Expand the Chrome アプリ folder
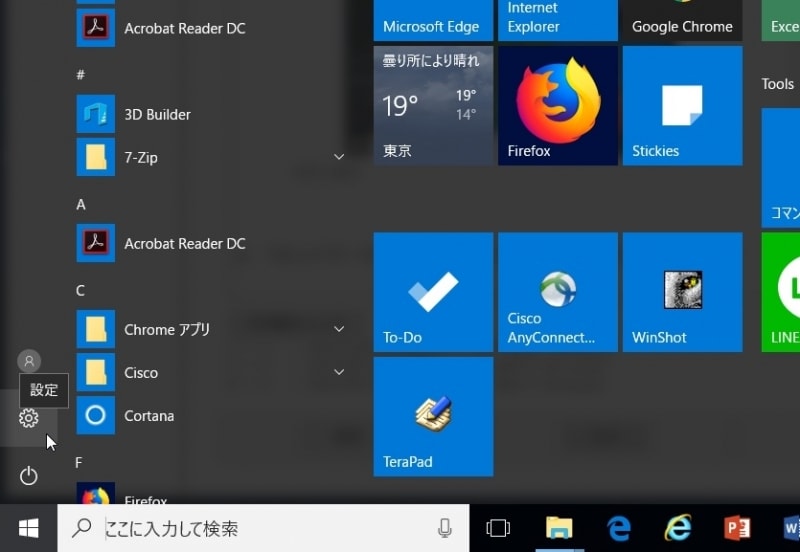 (339, 329)
